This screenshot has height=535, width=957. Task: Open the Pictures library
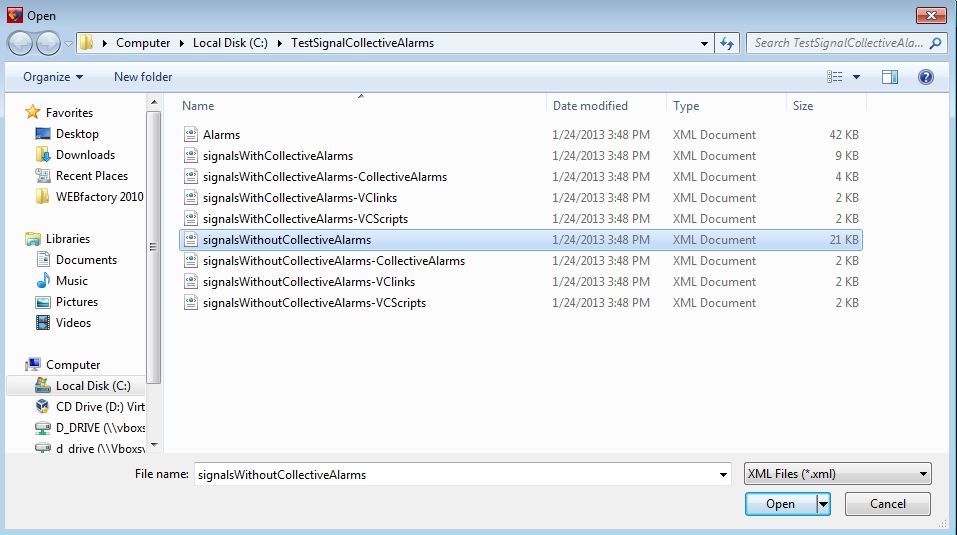pyautogui.click(x=67, y=302)
